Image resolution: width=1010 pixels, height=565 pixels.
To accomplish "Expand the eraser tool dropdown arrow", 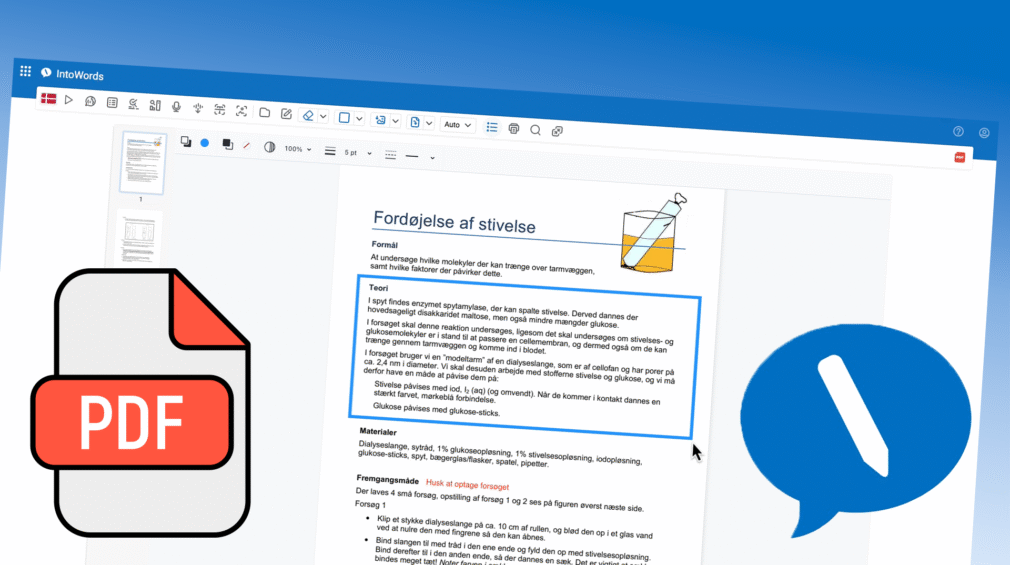I will (x=323, y=116).
